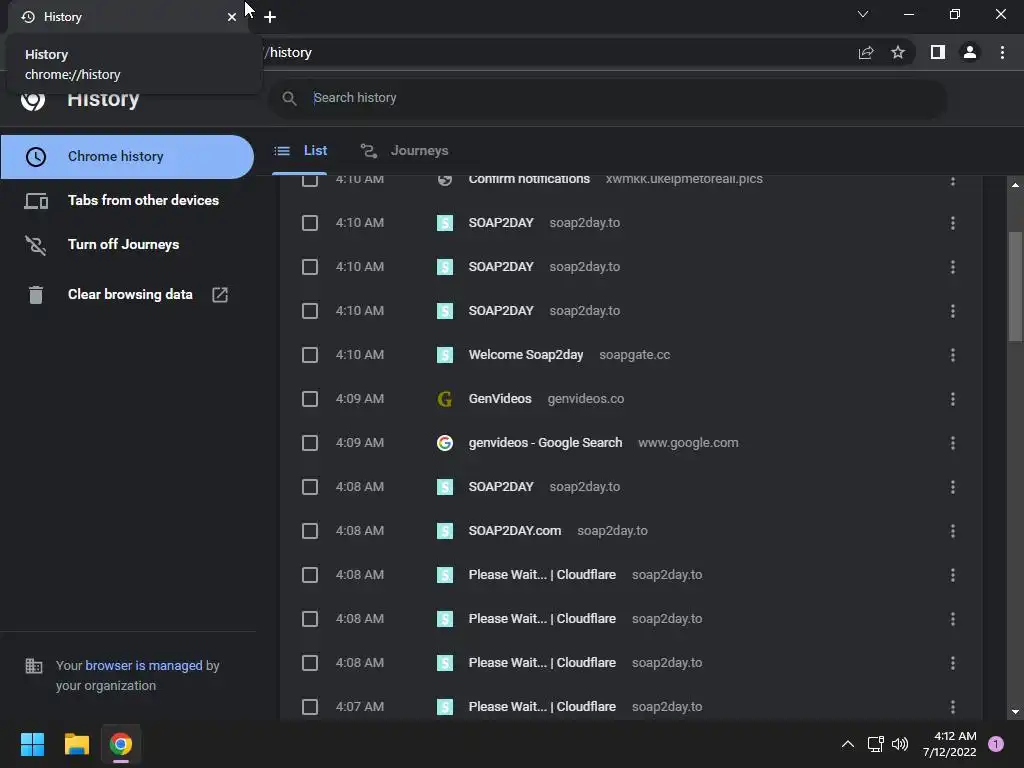1024x768 pixels.
Task: Click the Welcome Soap2day favicon
Action: click(x=445, y=355)
